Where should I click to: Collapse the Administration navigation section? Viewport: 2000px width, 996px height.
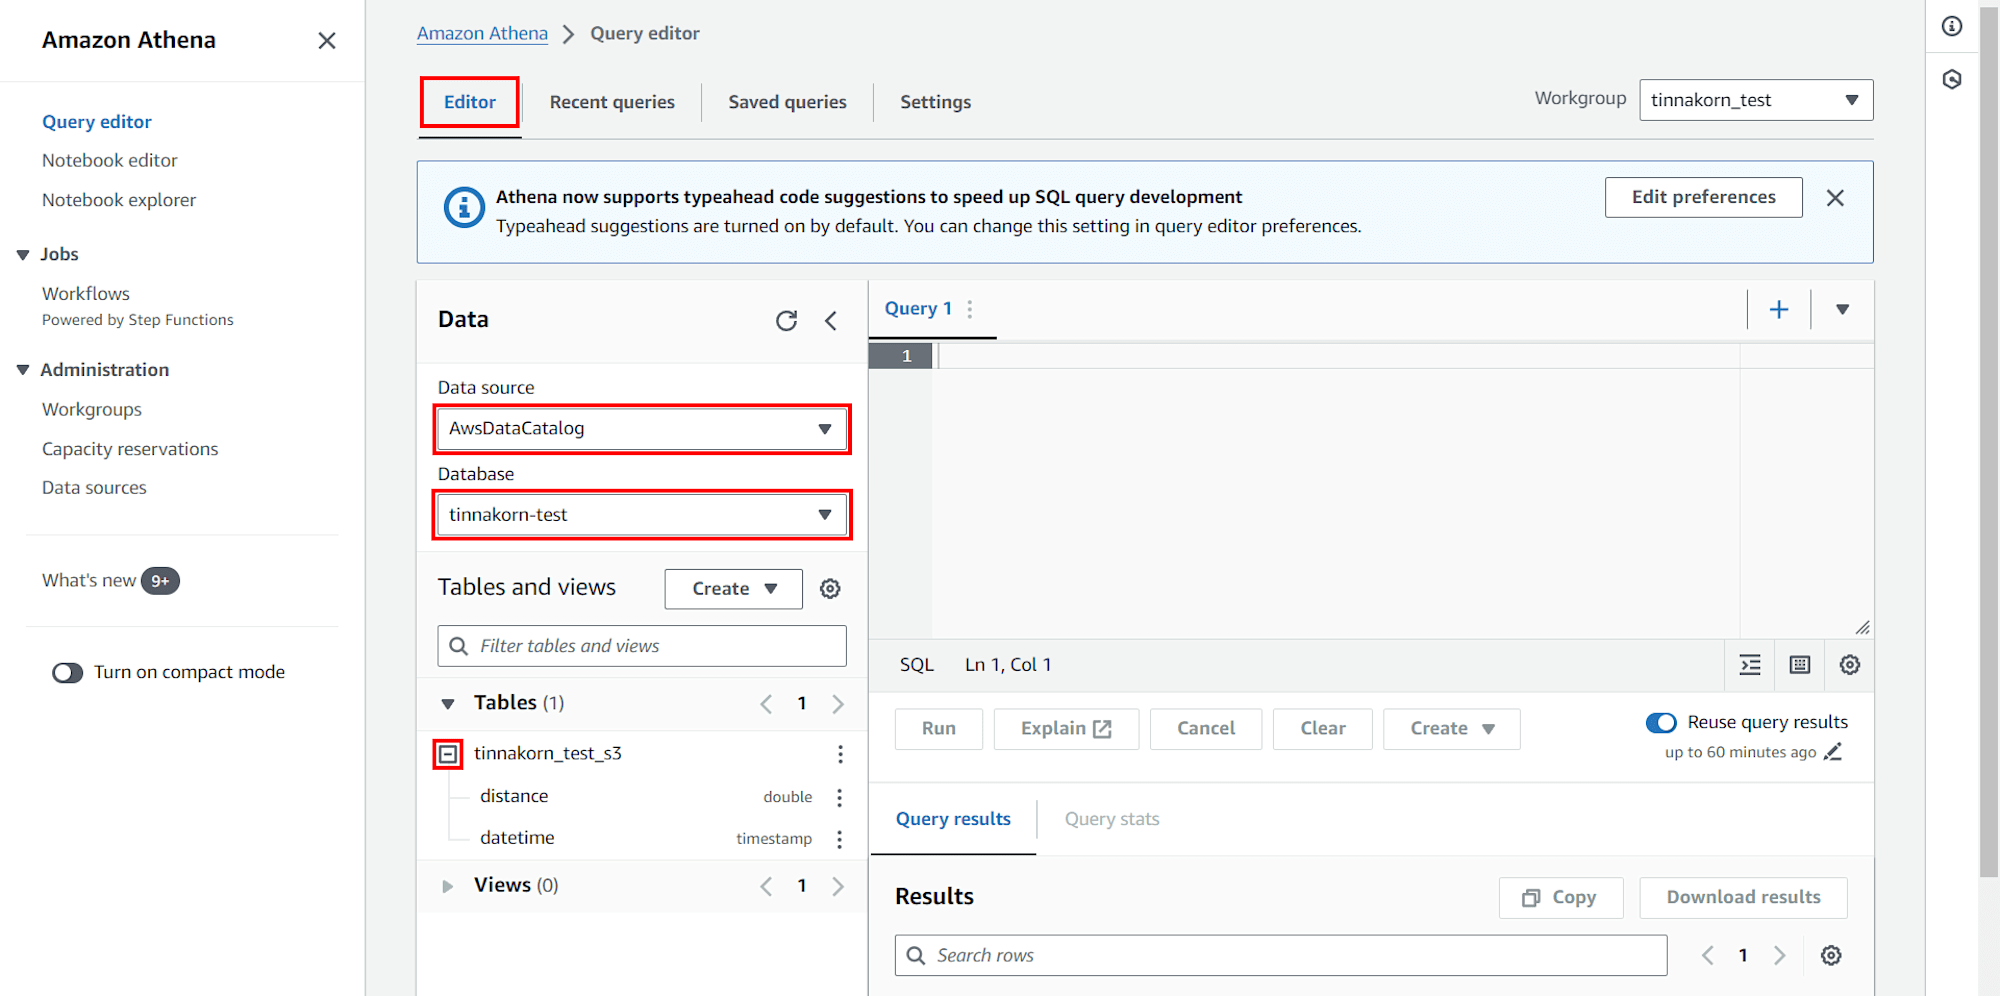[x=23, y=370]
